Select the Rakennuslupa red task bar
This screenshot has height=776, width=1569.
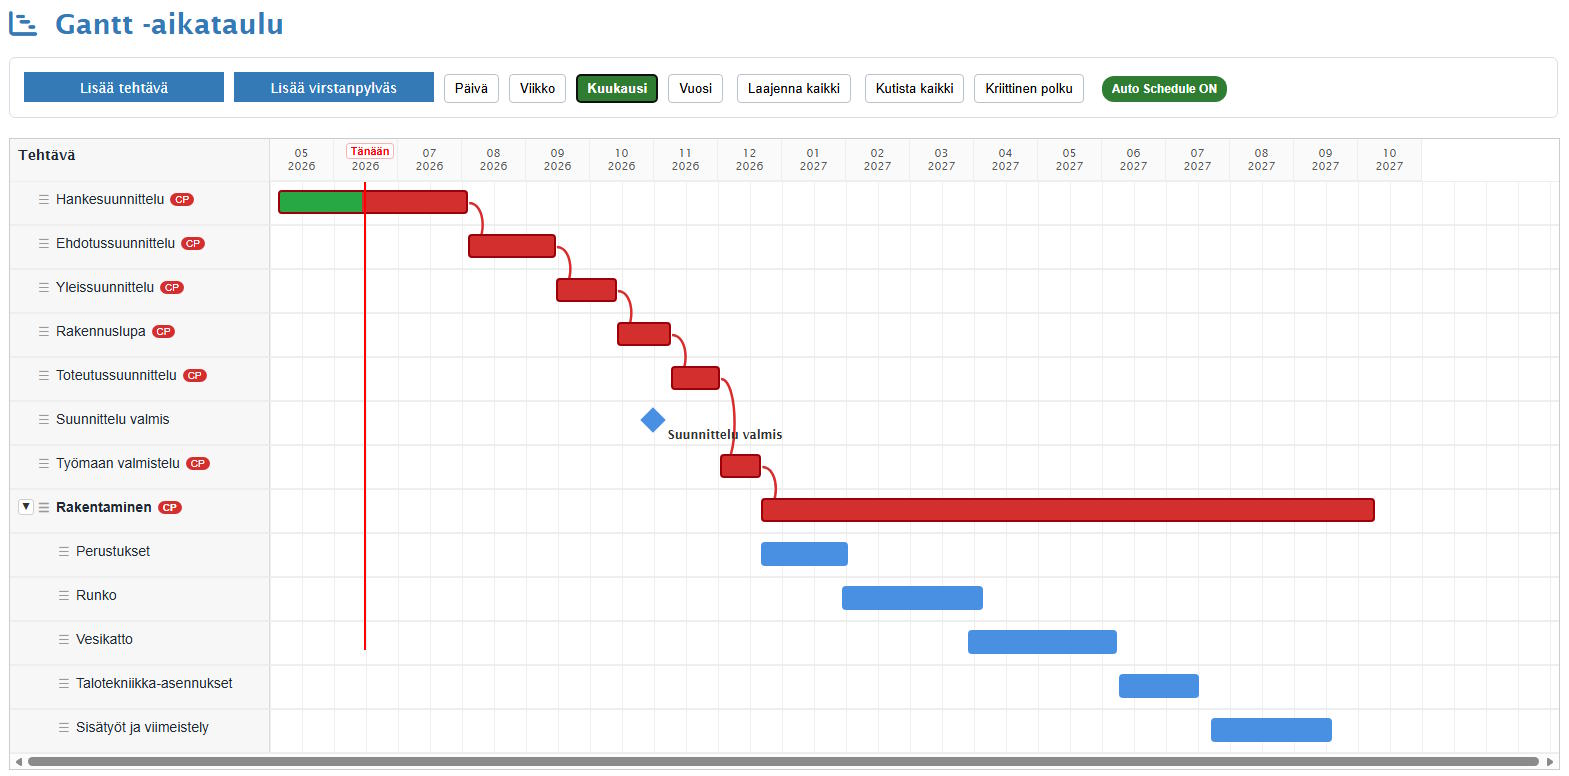point(644,334)
